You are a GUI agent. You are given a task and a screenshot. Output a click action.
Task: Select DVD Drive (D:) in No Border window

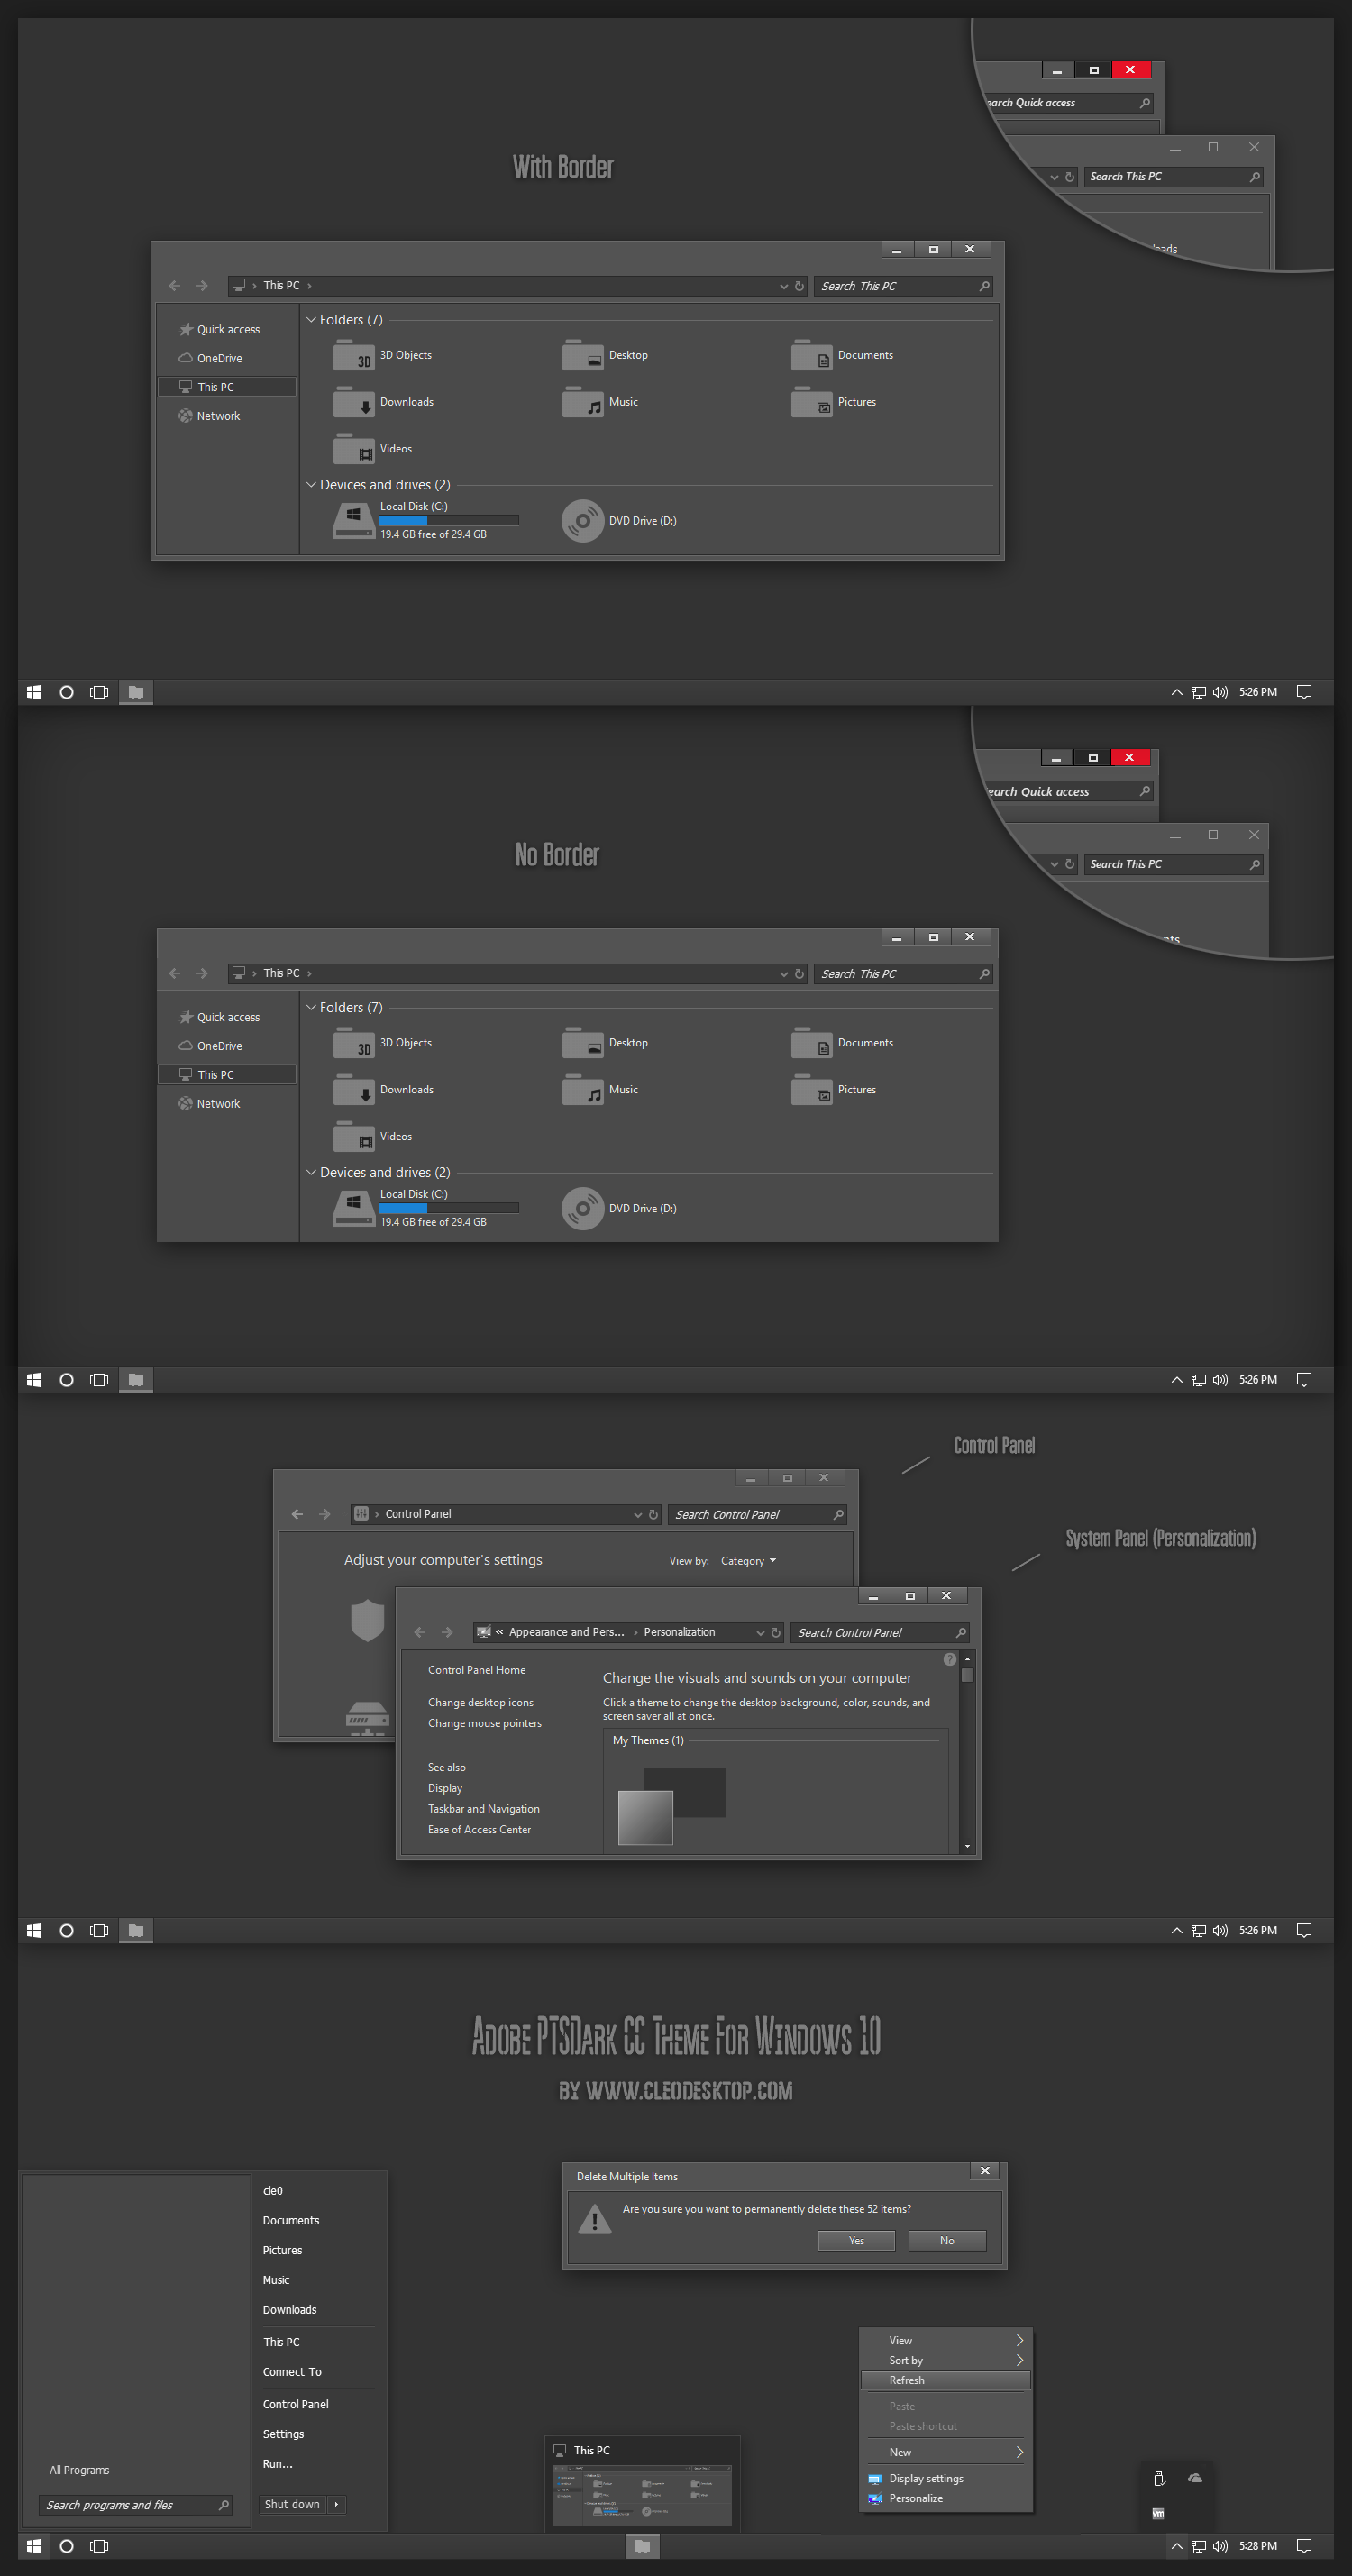(619, 1209)
